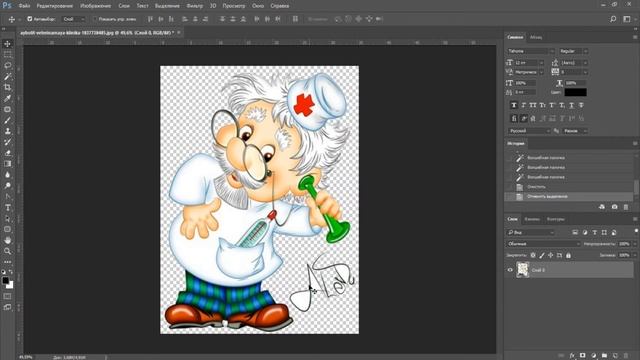Open auto-select target Слой dropdown
The image size is (640, 360).
tap(74, 19)
